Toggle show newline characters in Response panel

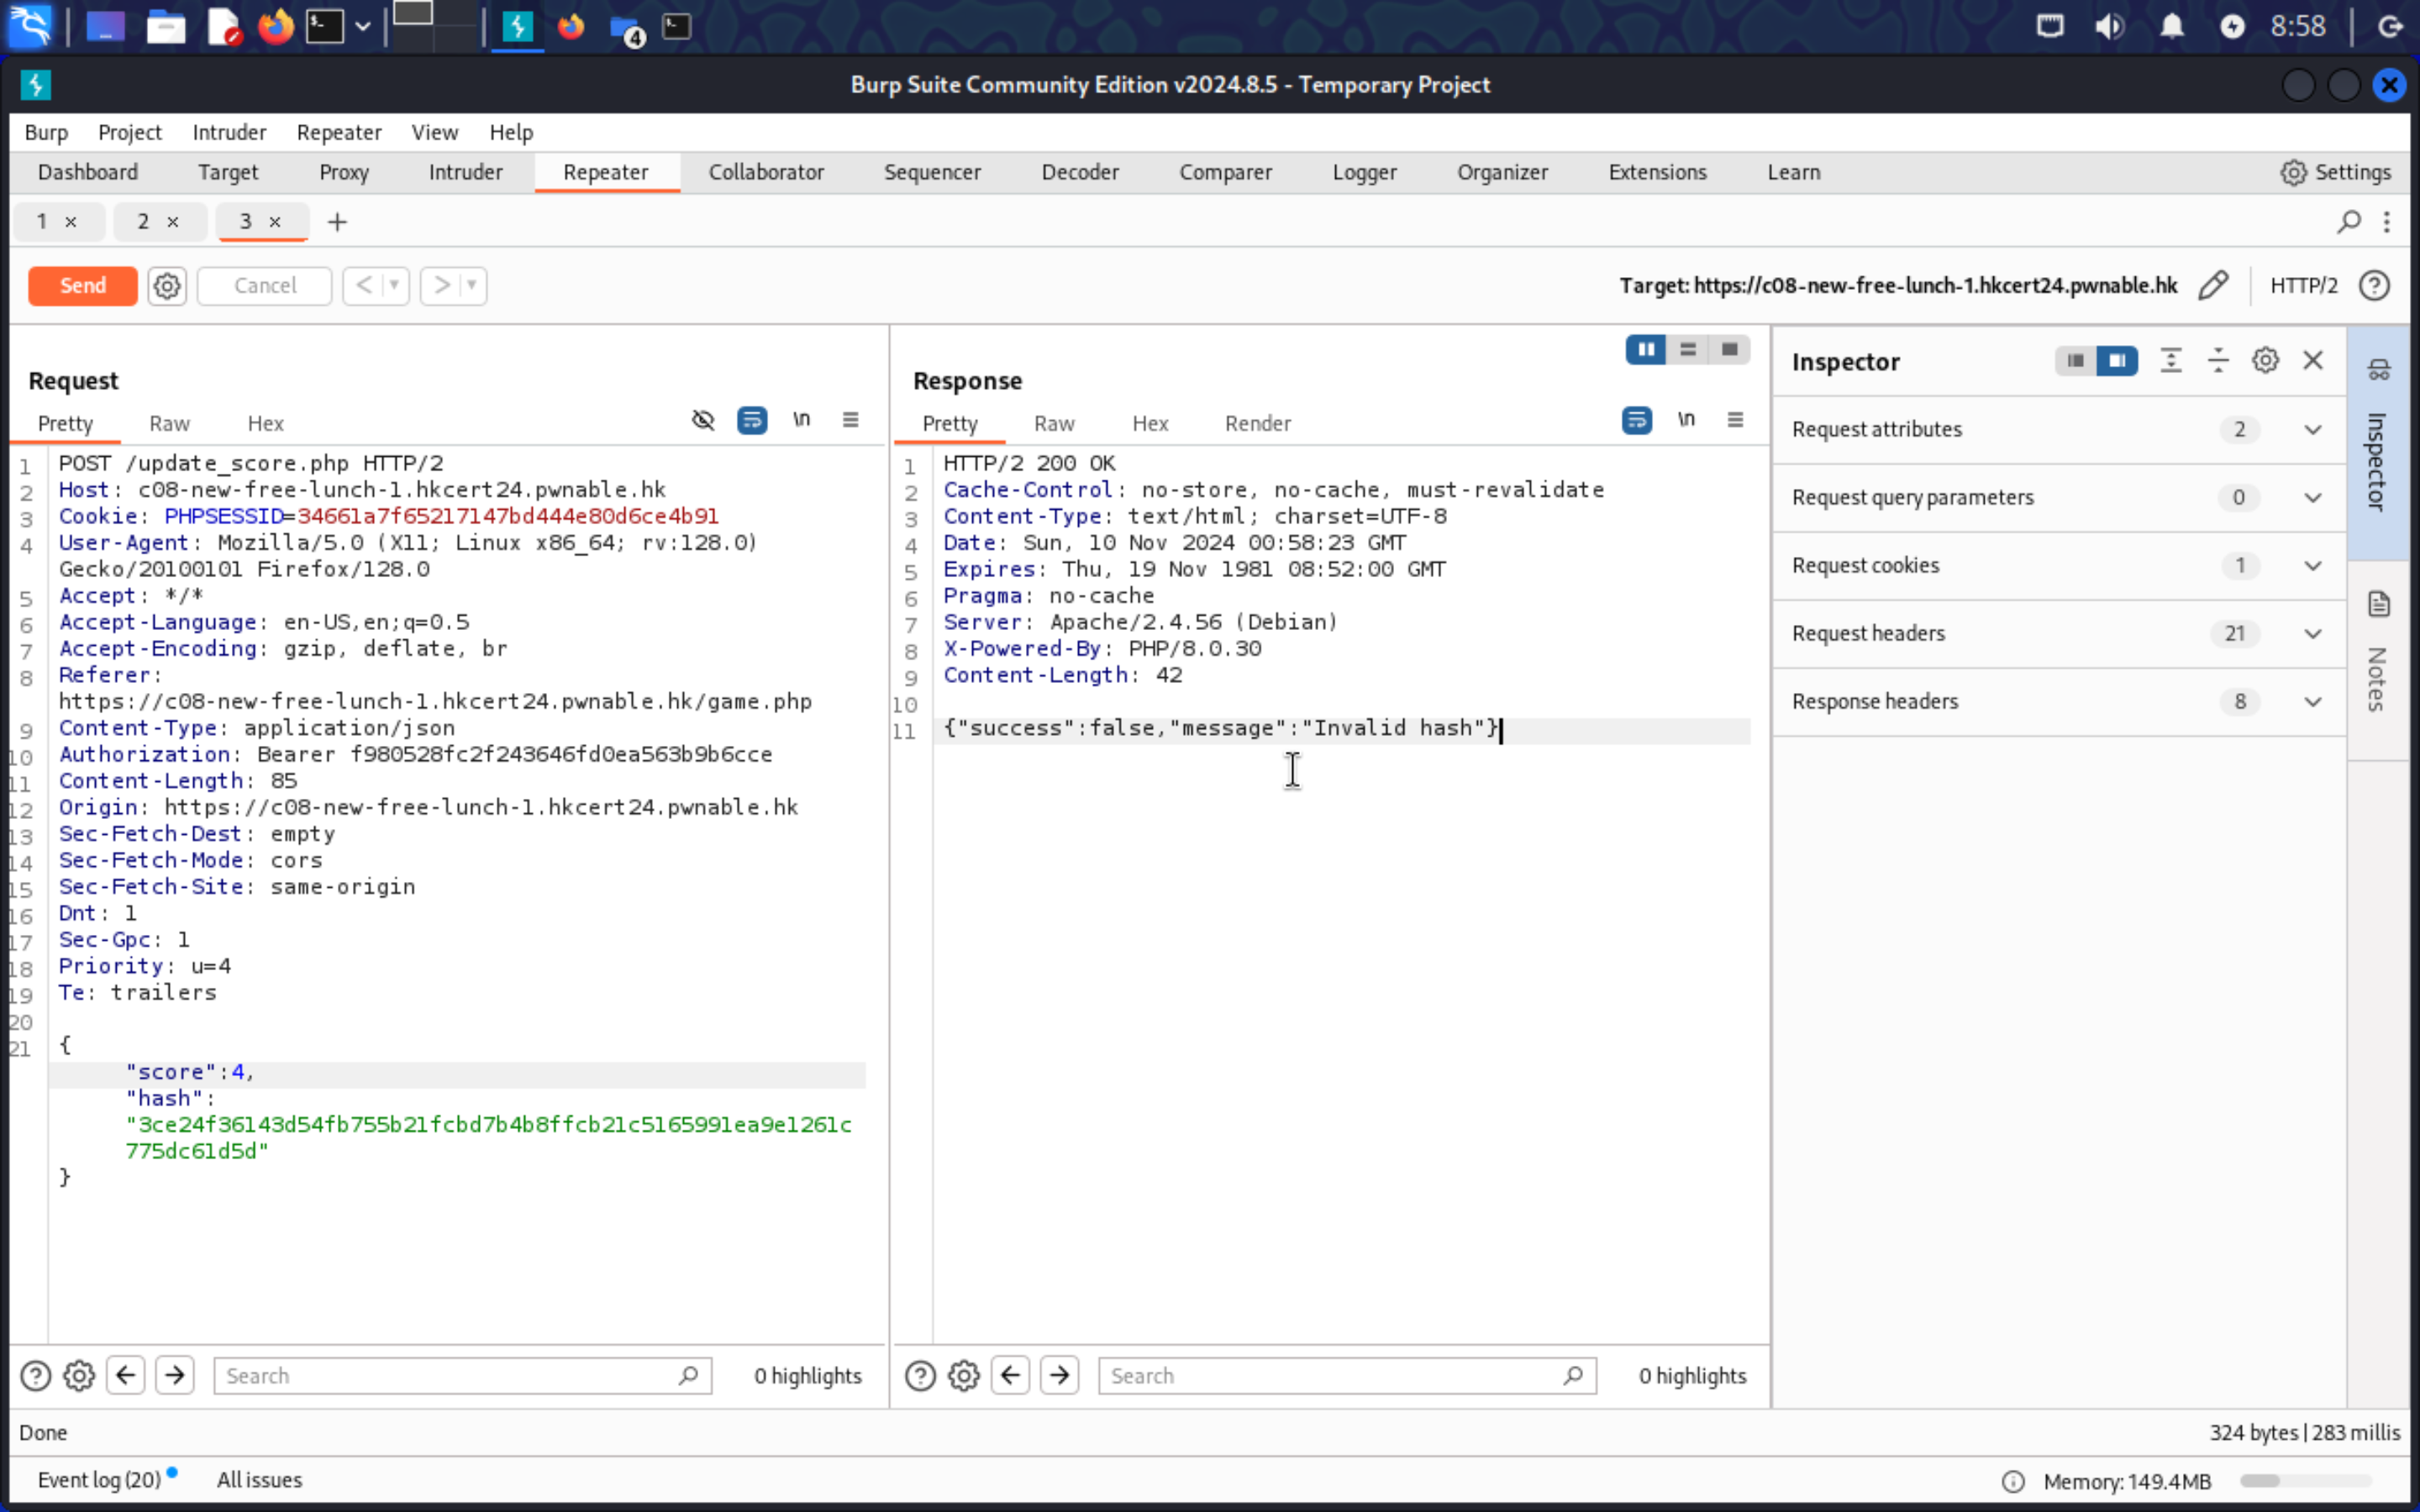point(1686,420)
